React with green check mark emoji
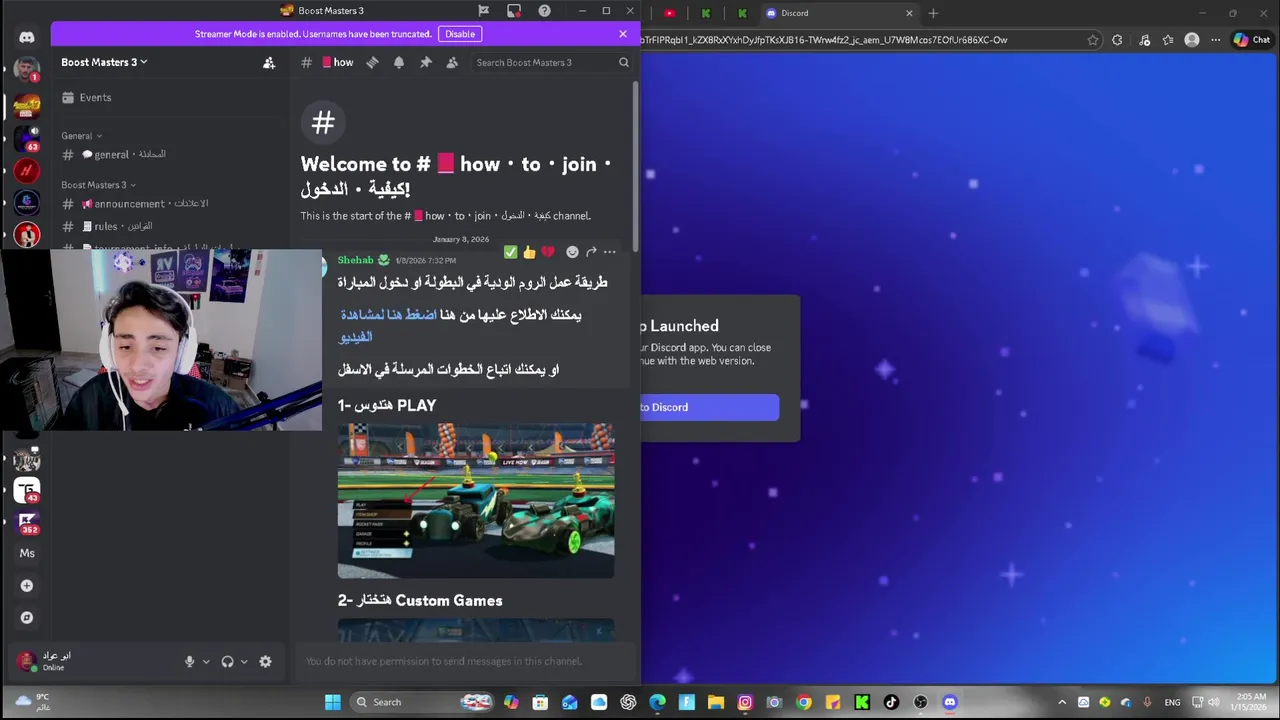Viewport: 1280px width, 720px height. pyautogui.click(x=511, y=252)
